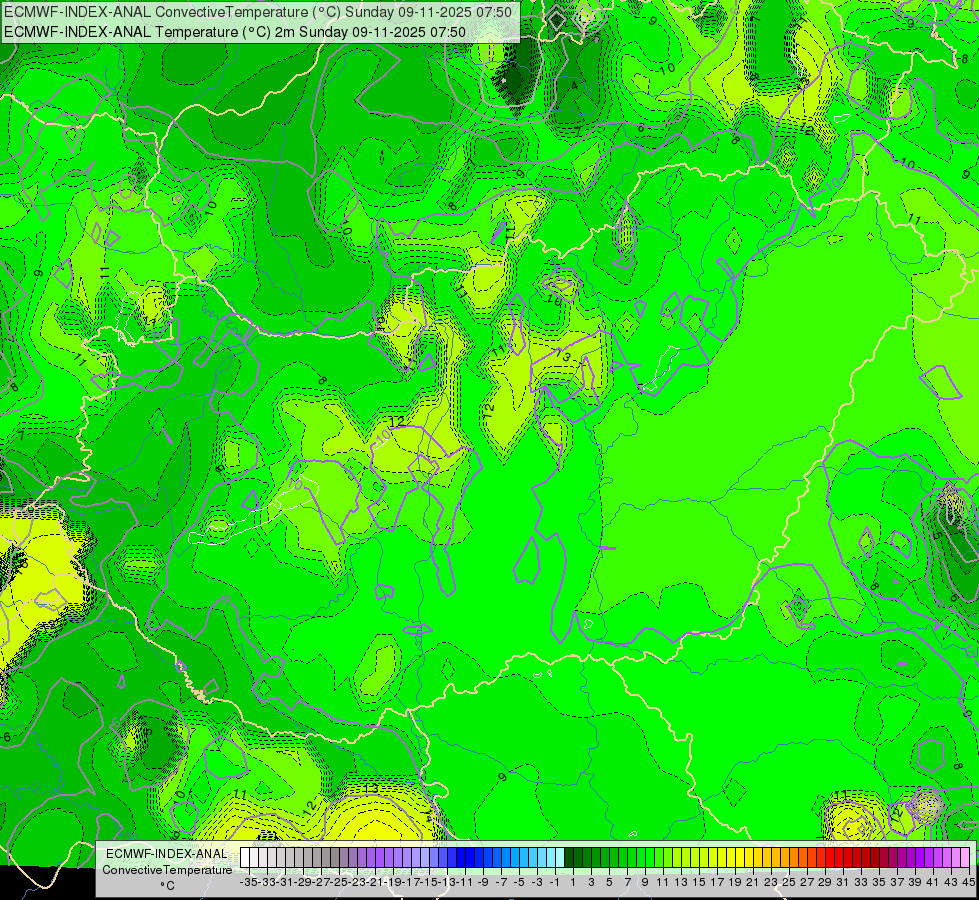Click the -35 value on the legend scale

click(249, 883)
